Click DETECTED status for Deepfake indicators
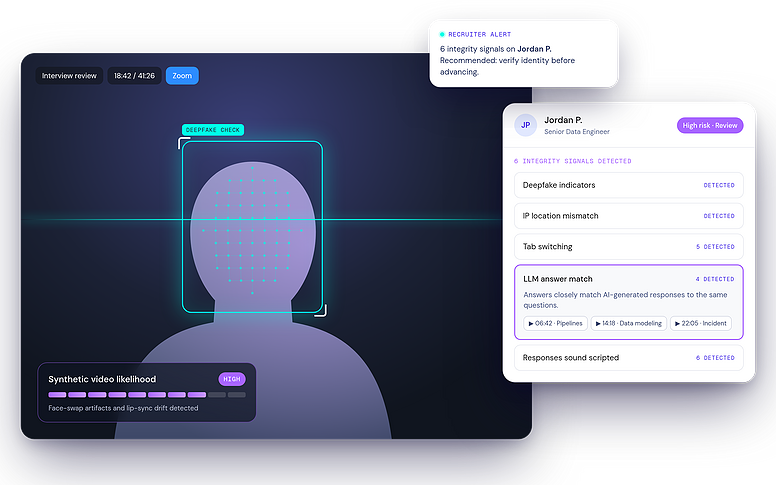 coord(719,185)
